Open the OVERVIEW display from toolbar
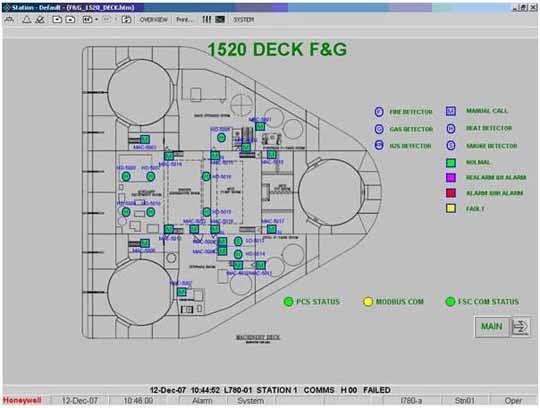The image size is (540, 408). click(154, 20)
